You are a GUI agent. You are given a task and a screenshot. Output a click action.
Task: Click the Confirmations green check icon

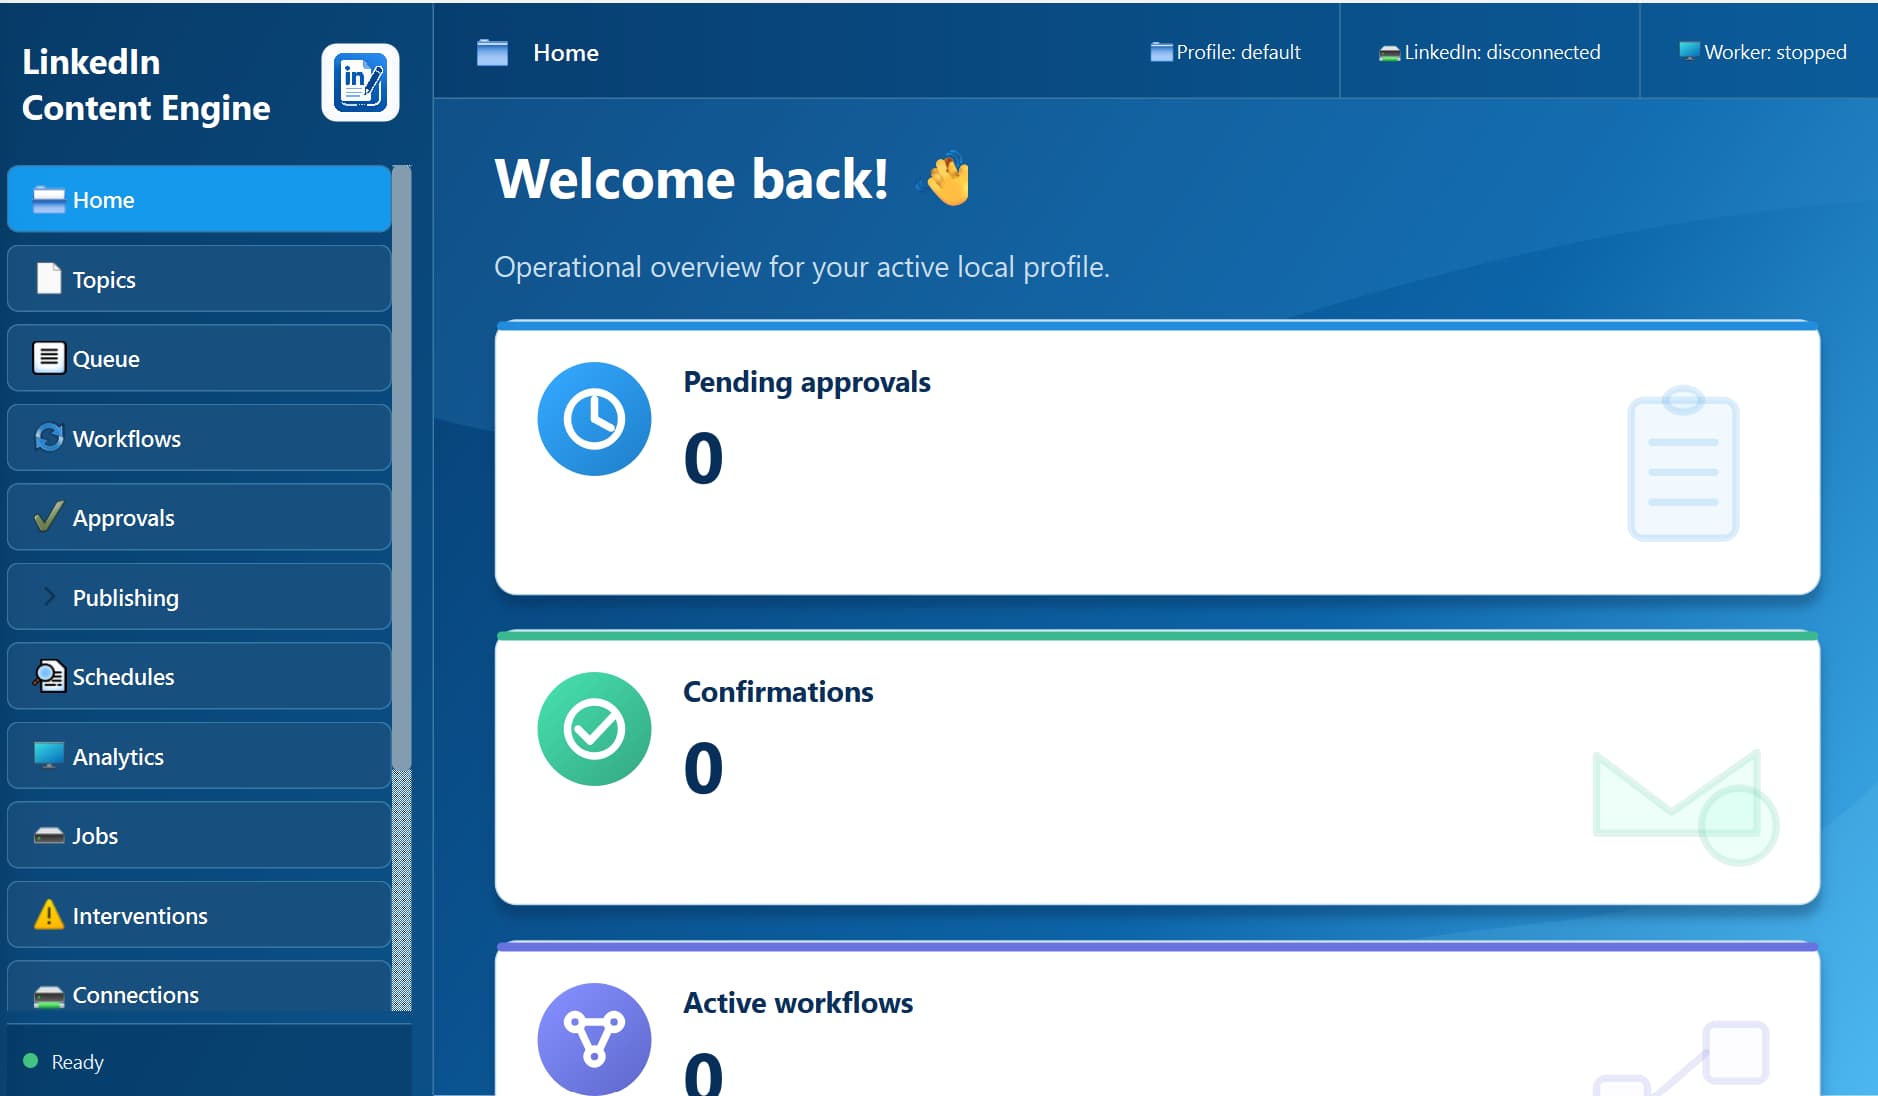click(594, 729)
